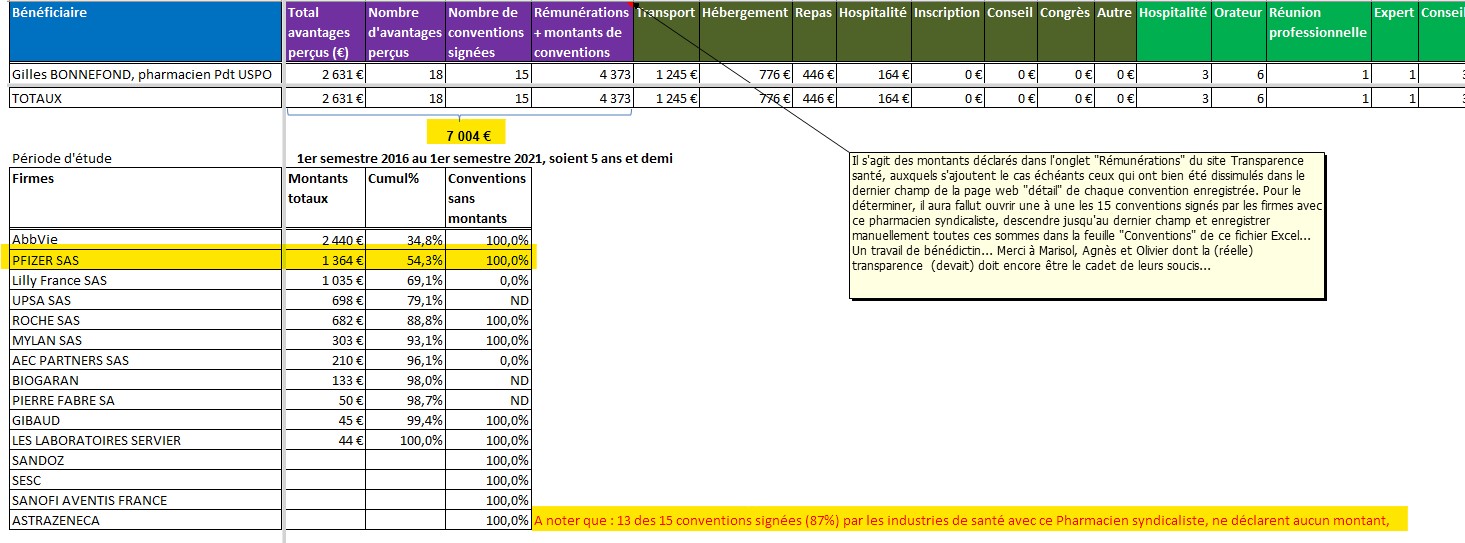Screen dimensions: 1465x543
Task: Click the 'Réunion professionnelle' header
Action: click(x=1318, y=32)
